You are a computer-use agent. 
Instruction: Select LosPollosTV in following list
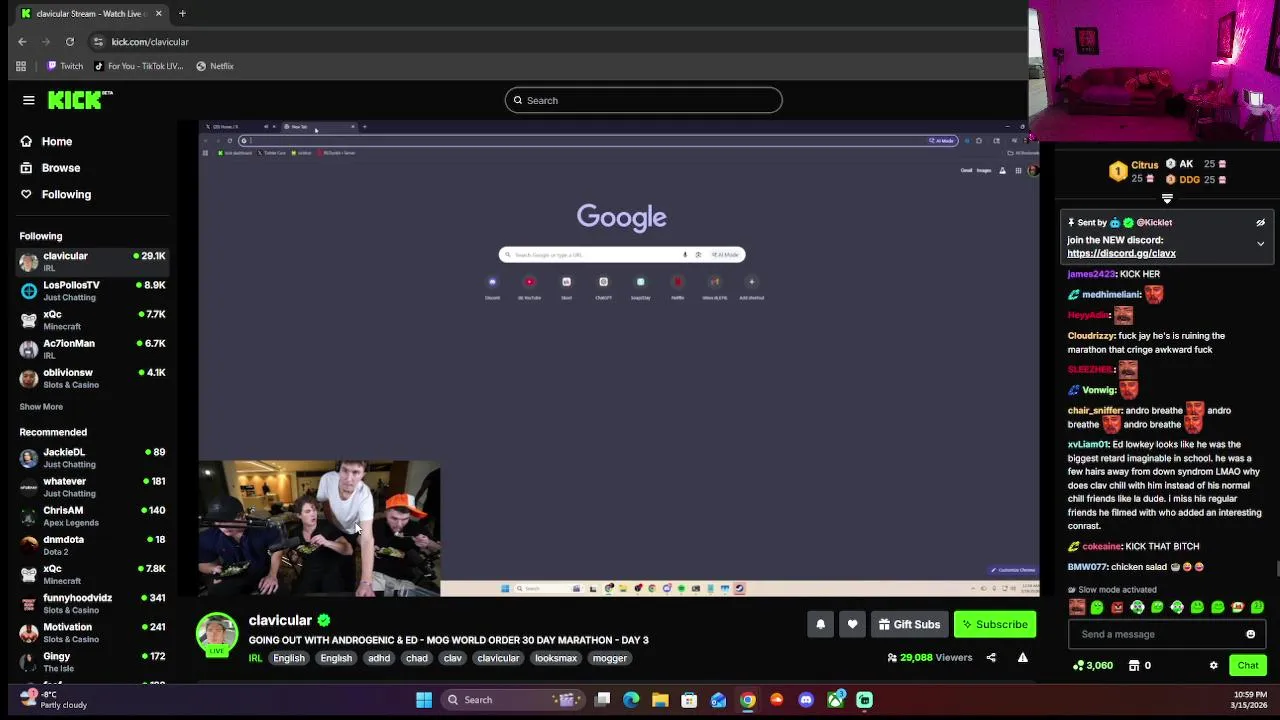click(x=92, y=290)
